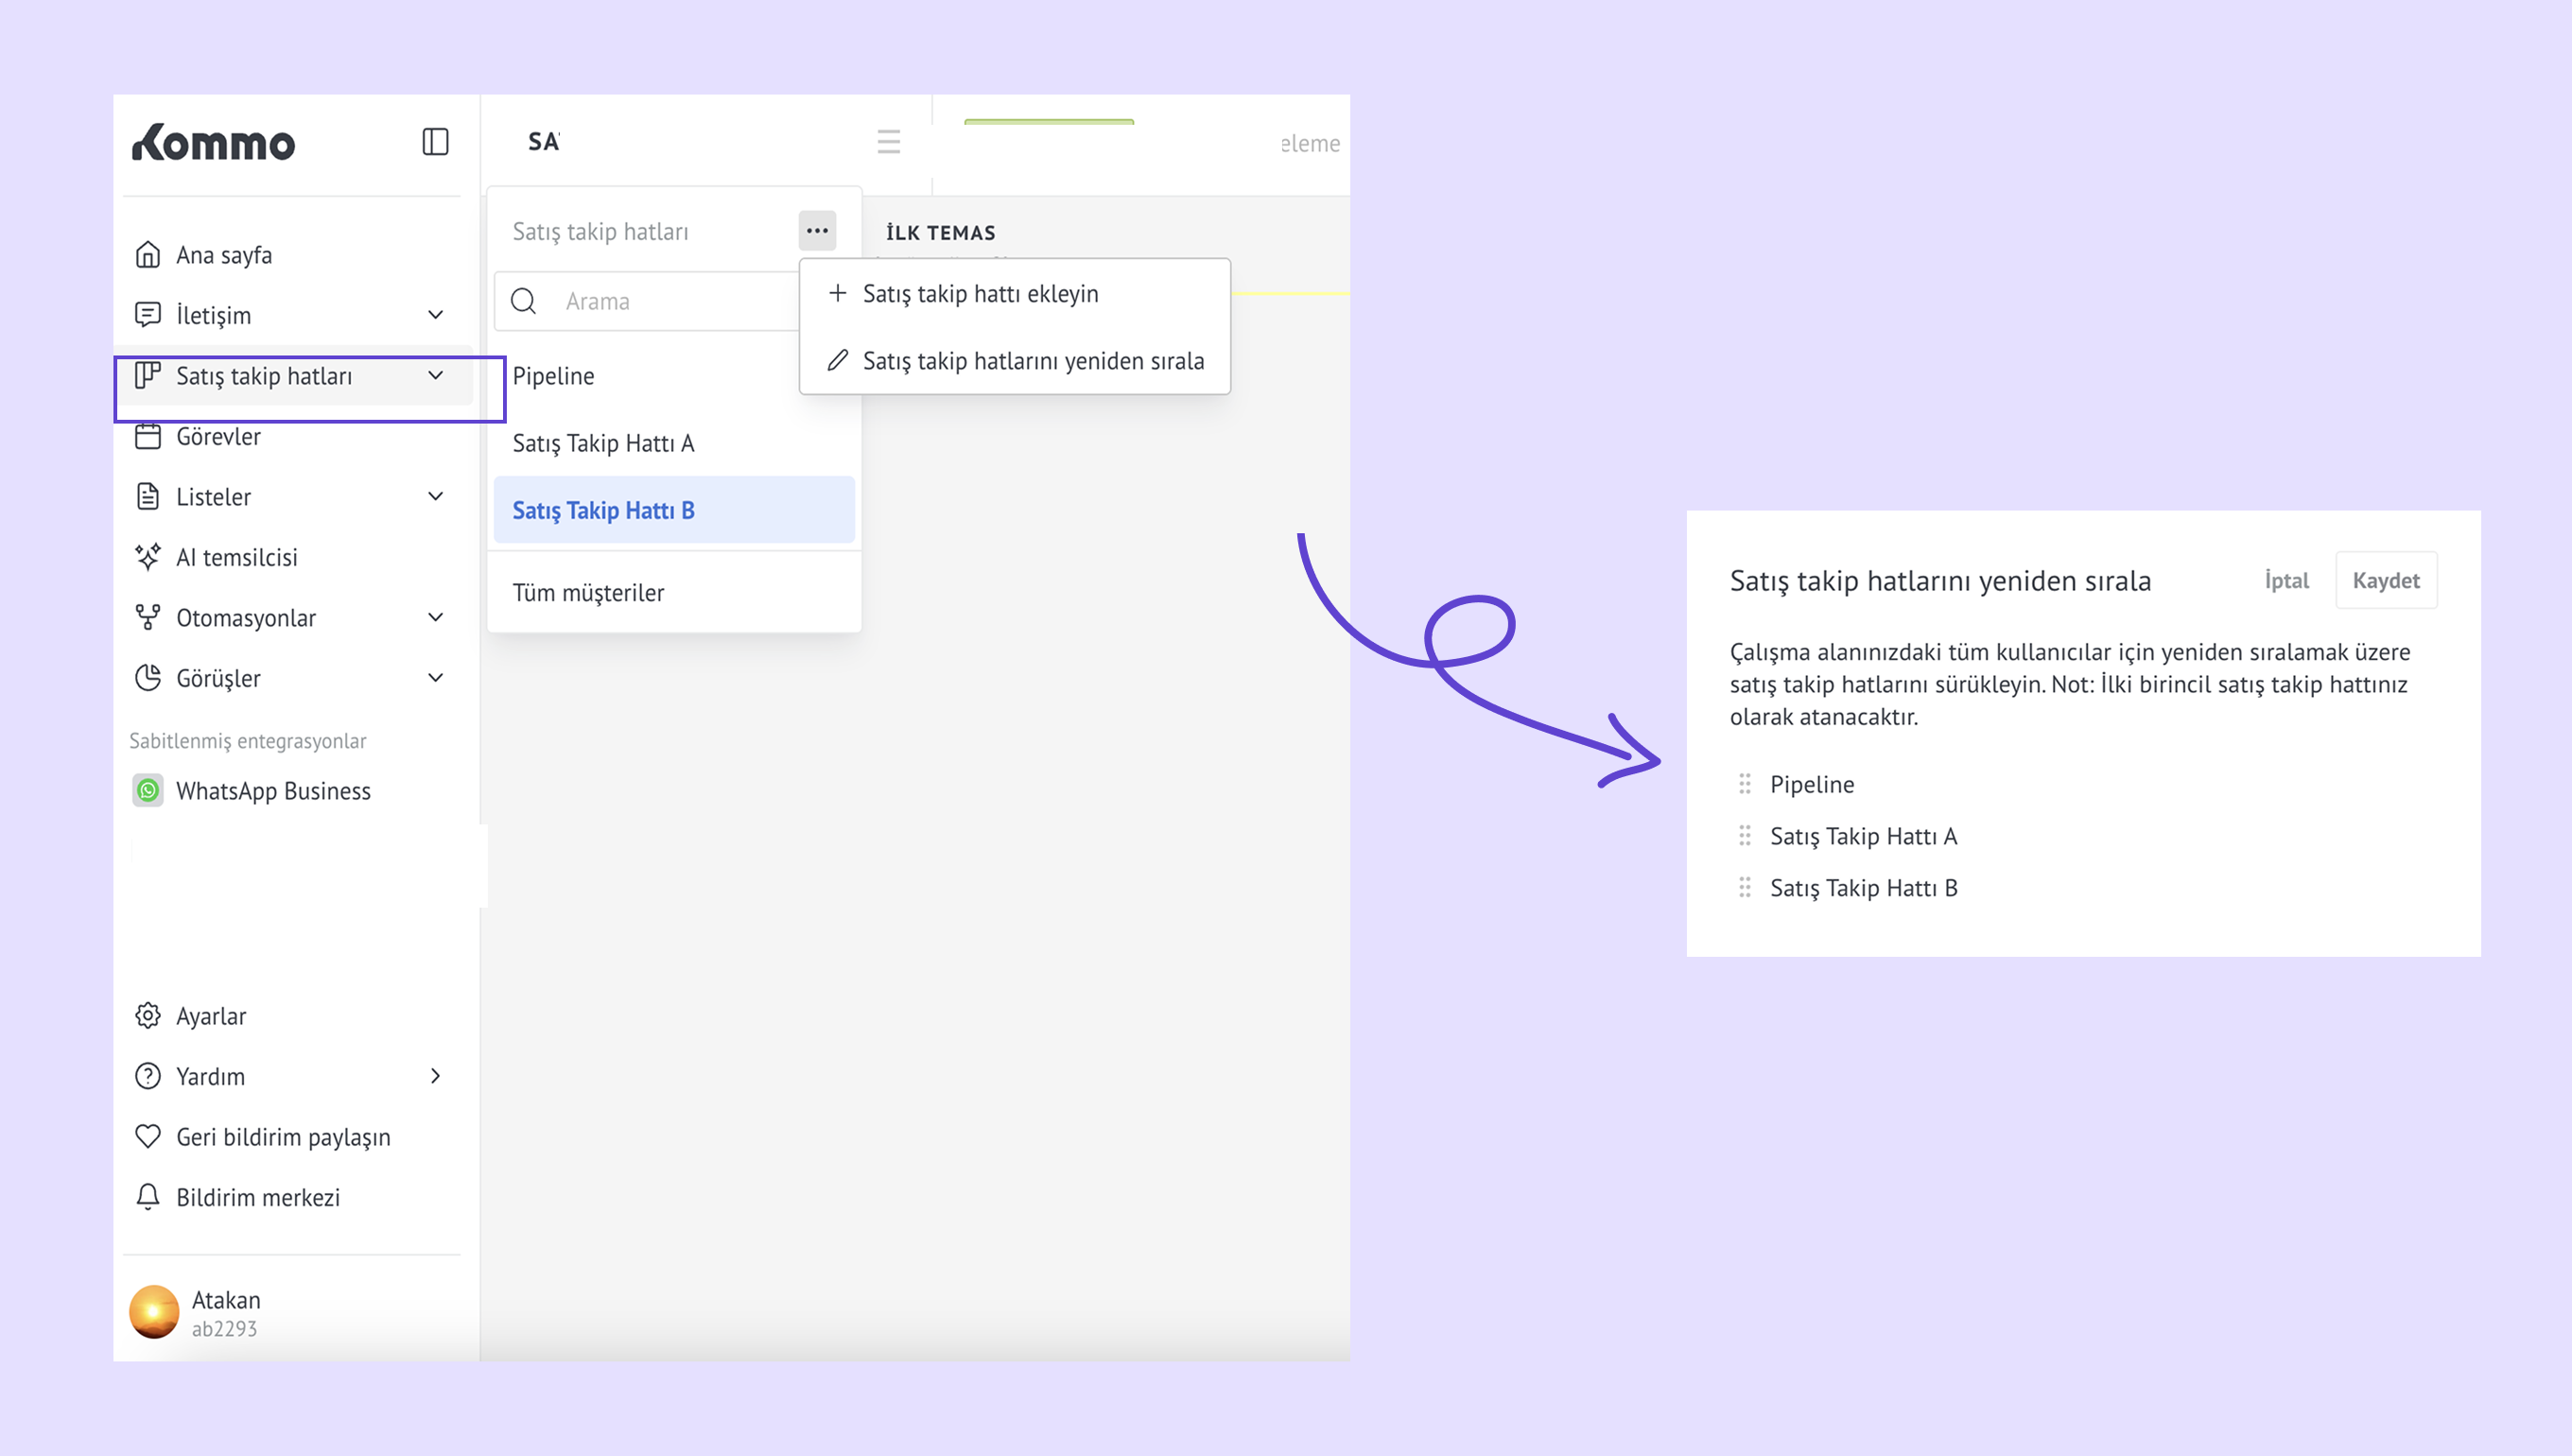Open WhatsApp Business integration
This screenshot has width=2572, height=1456.
tap(272, 791)
